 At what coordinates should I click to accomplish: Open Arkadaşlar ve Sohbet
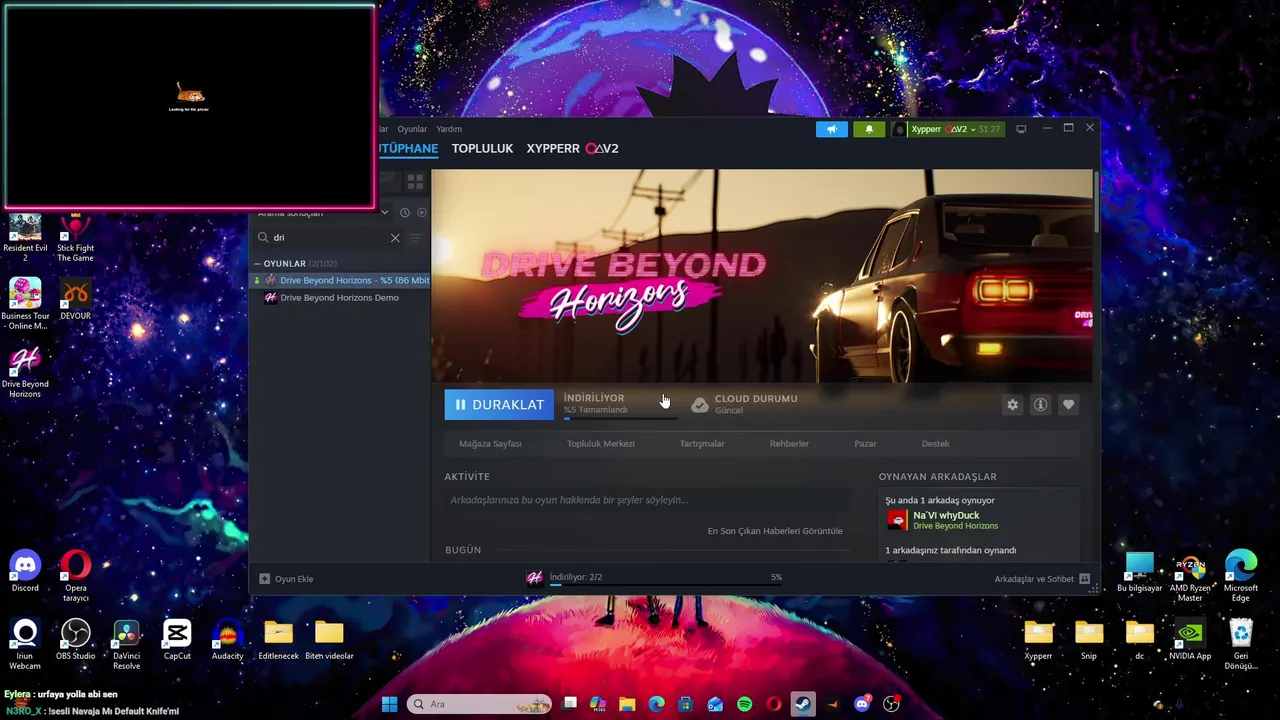pyautogui.click(x=1042, y=579)
